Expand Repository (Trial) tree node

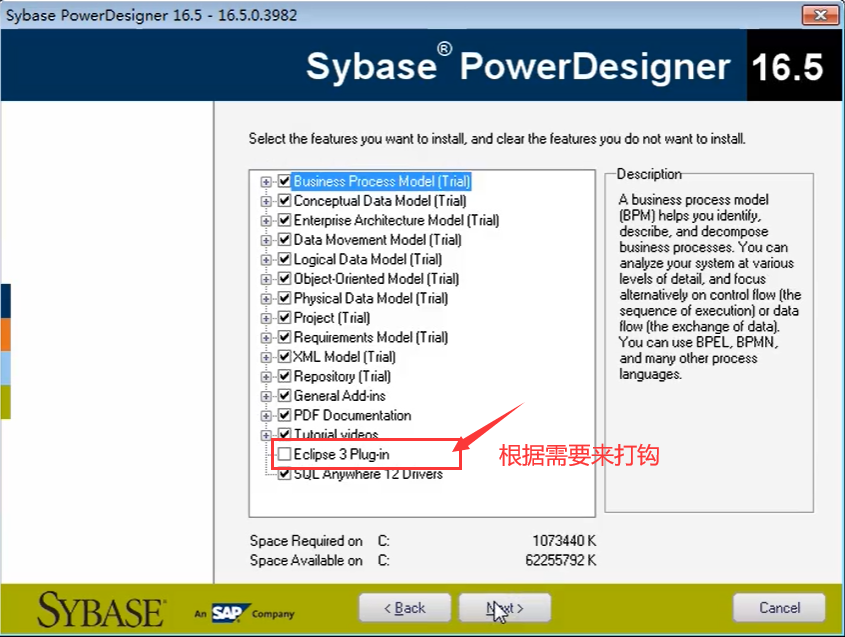tap(266, 377)
